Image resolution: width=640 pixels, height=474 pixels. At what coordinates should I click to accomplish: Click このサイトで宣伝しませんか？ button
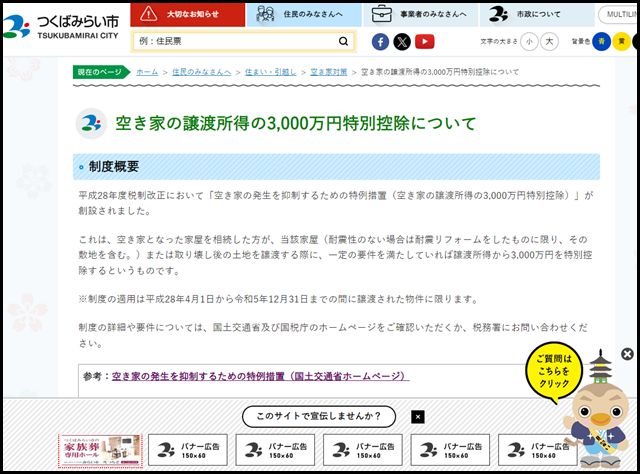tap(319, 416)
